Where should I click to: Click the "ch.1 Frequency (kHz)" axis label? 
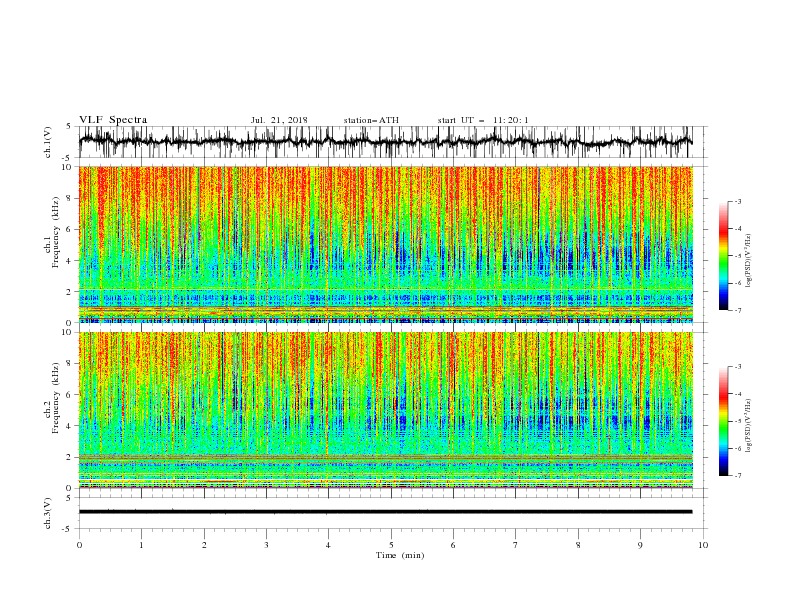[52, 233]
